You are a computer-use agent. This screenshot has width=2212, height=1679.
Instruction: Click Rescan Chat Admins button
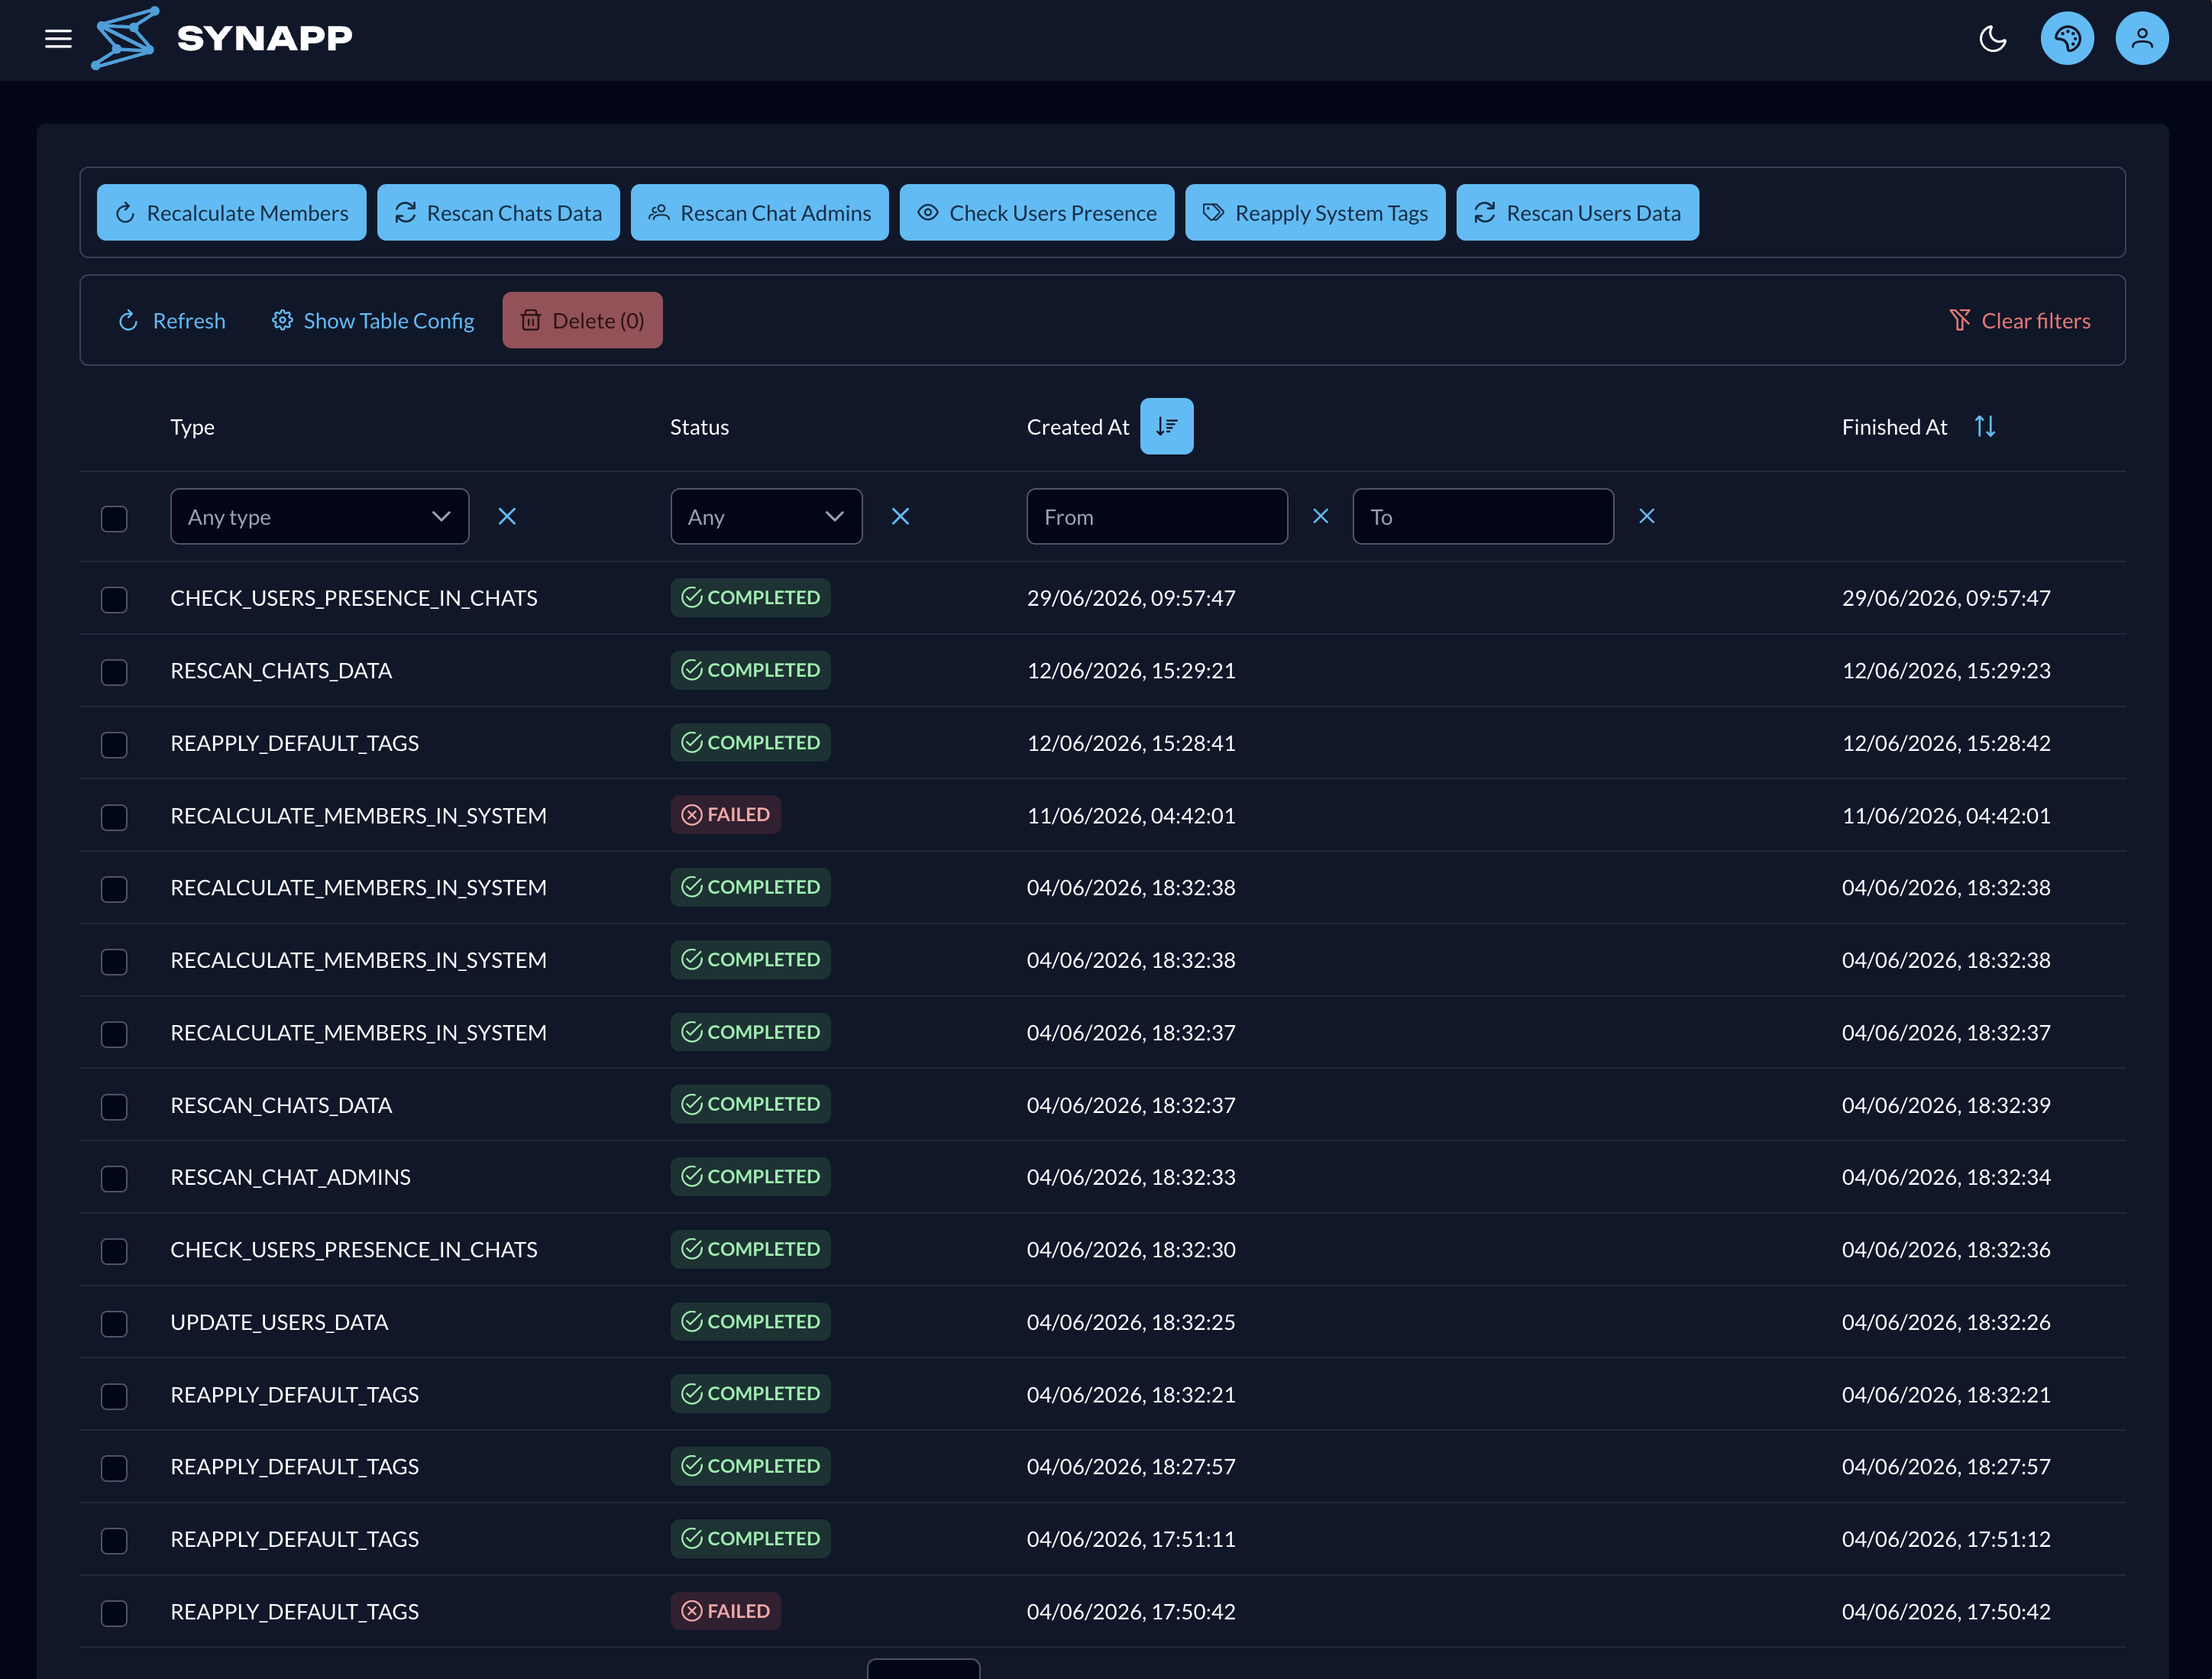759,213
